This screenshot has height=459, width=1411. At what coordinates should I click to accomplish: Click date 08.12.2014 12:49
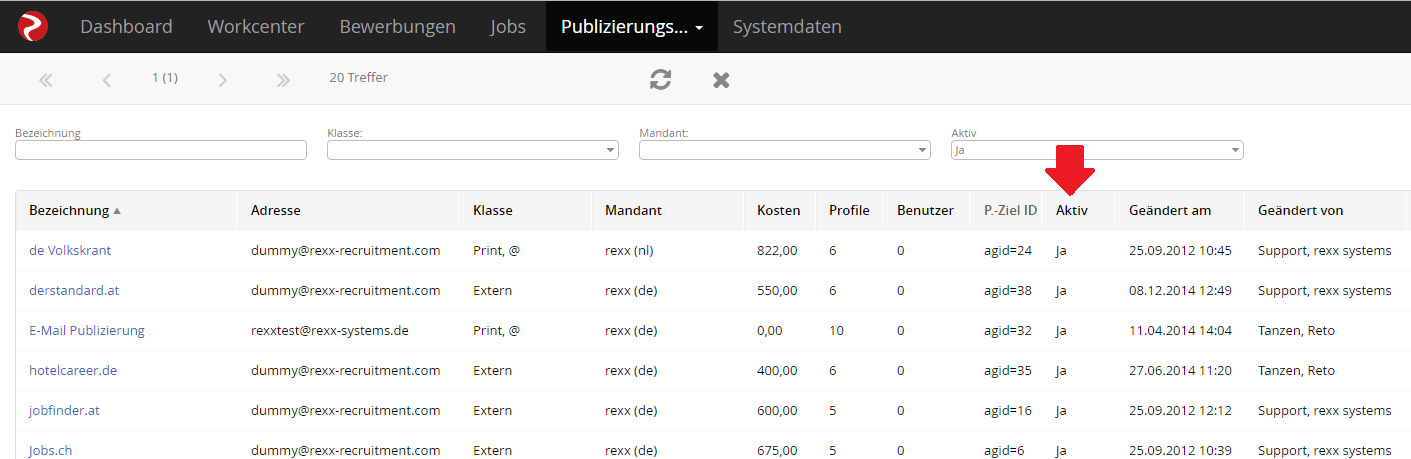coord(1180,290)
